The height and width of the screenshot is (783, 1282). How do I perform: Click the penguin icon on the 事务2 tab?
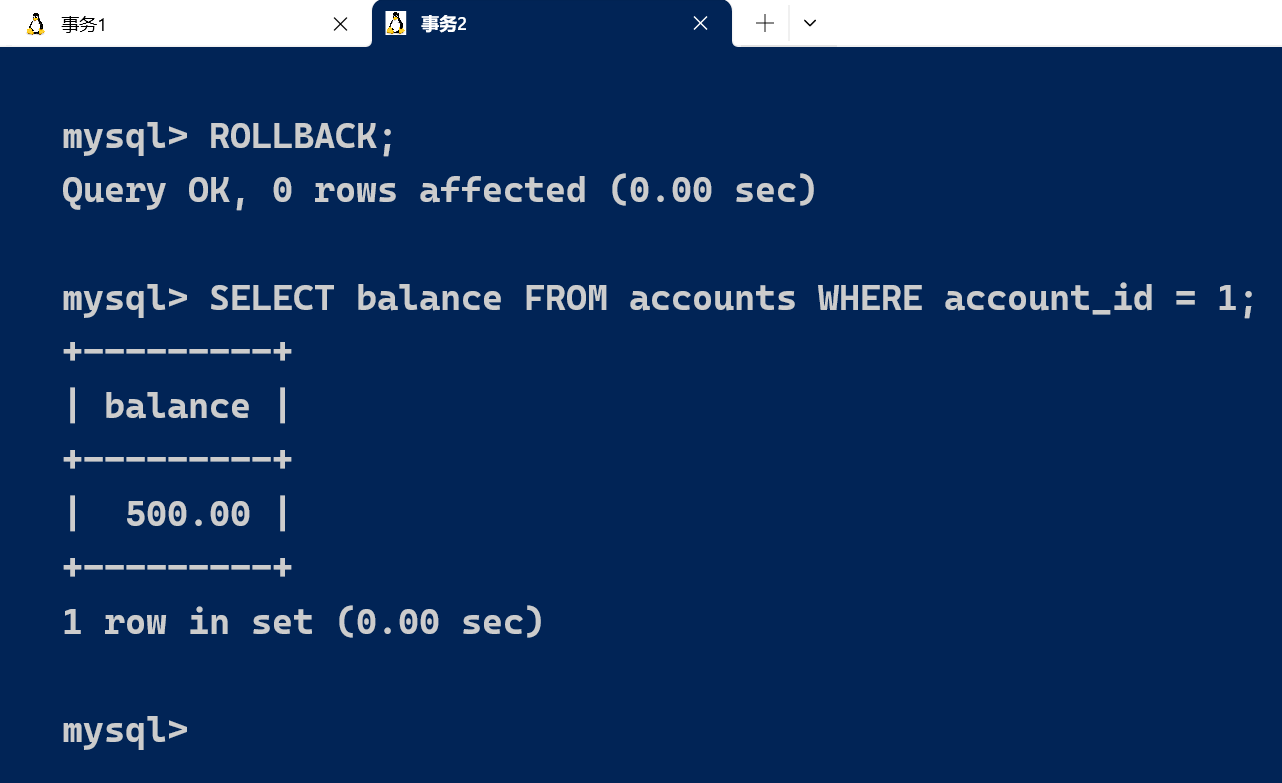pyautogui.click(x=396, y=24)
